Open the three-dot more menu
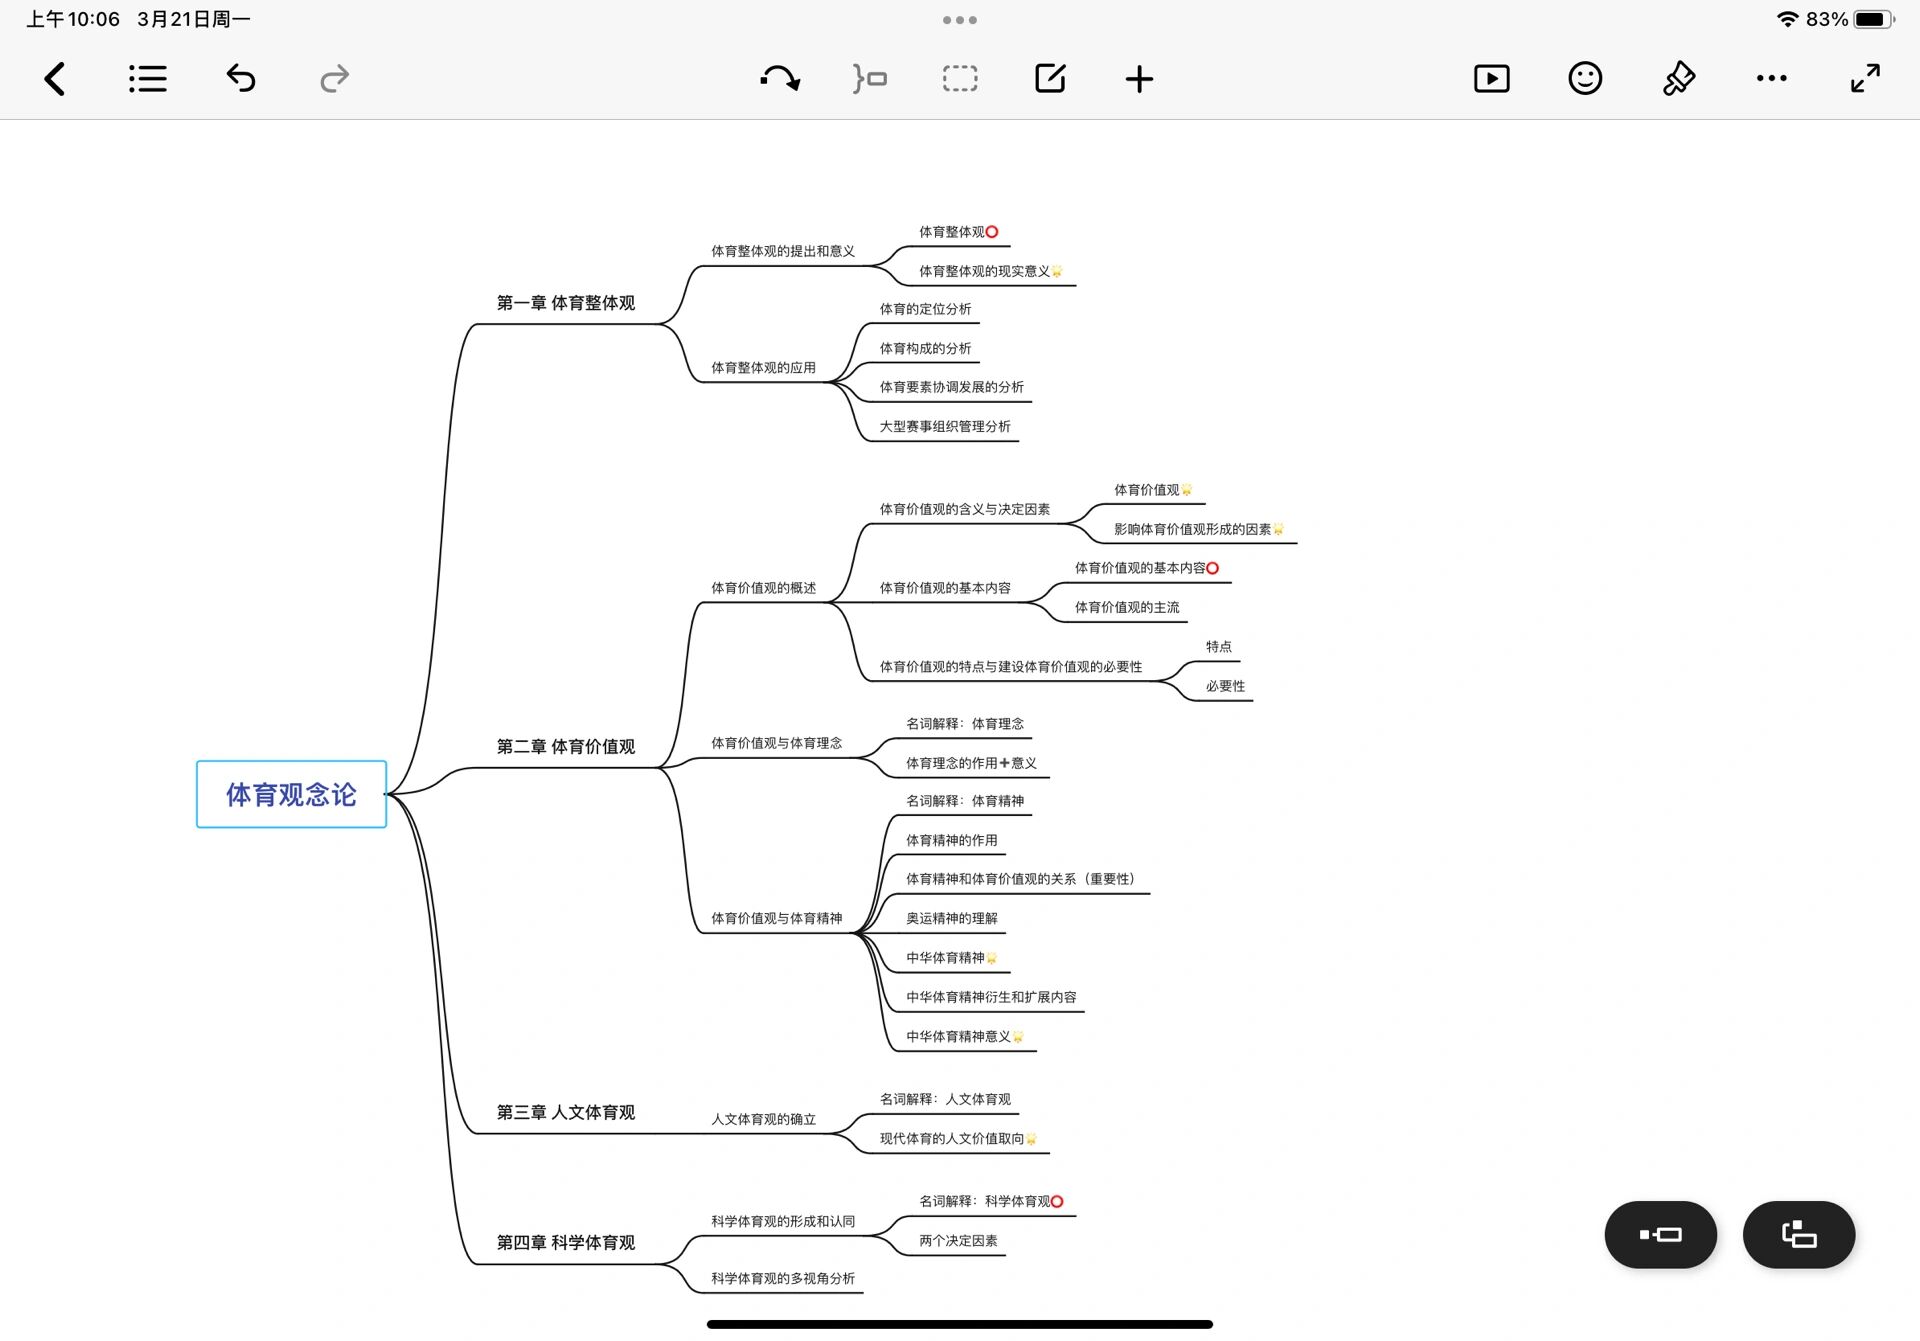Image resolution: width=1920 pixels, height=1341 pixels. (x=1771, y=78)
